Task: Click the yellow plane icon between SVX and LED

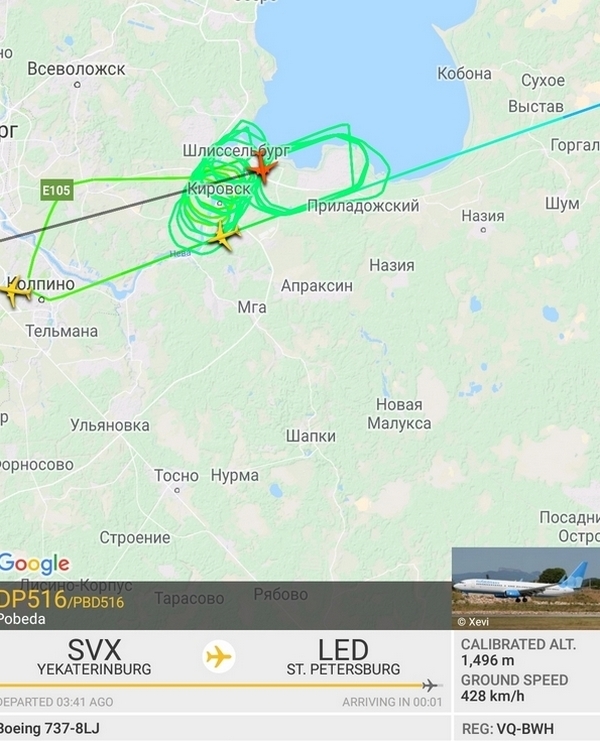Action: [x=219, y=656]
